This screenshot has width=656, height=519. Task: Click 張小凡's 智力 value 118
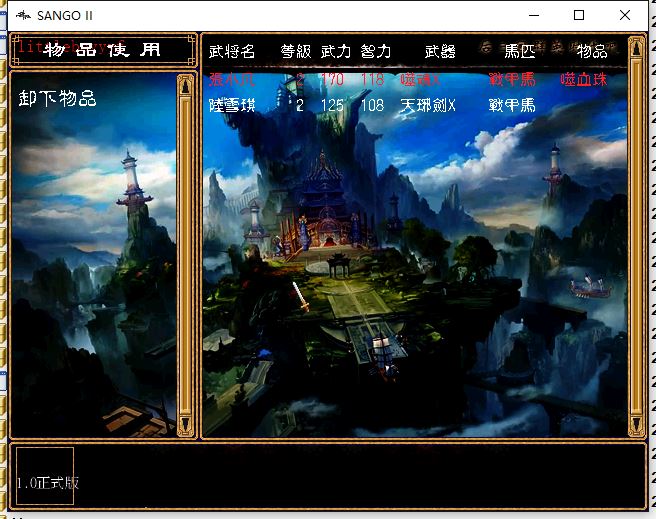[372, 79]
